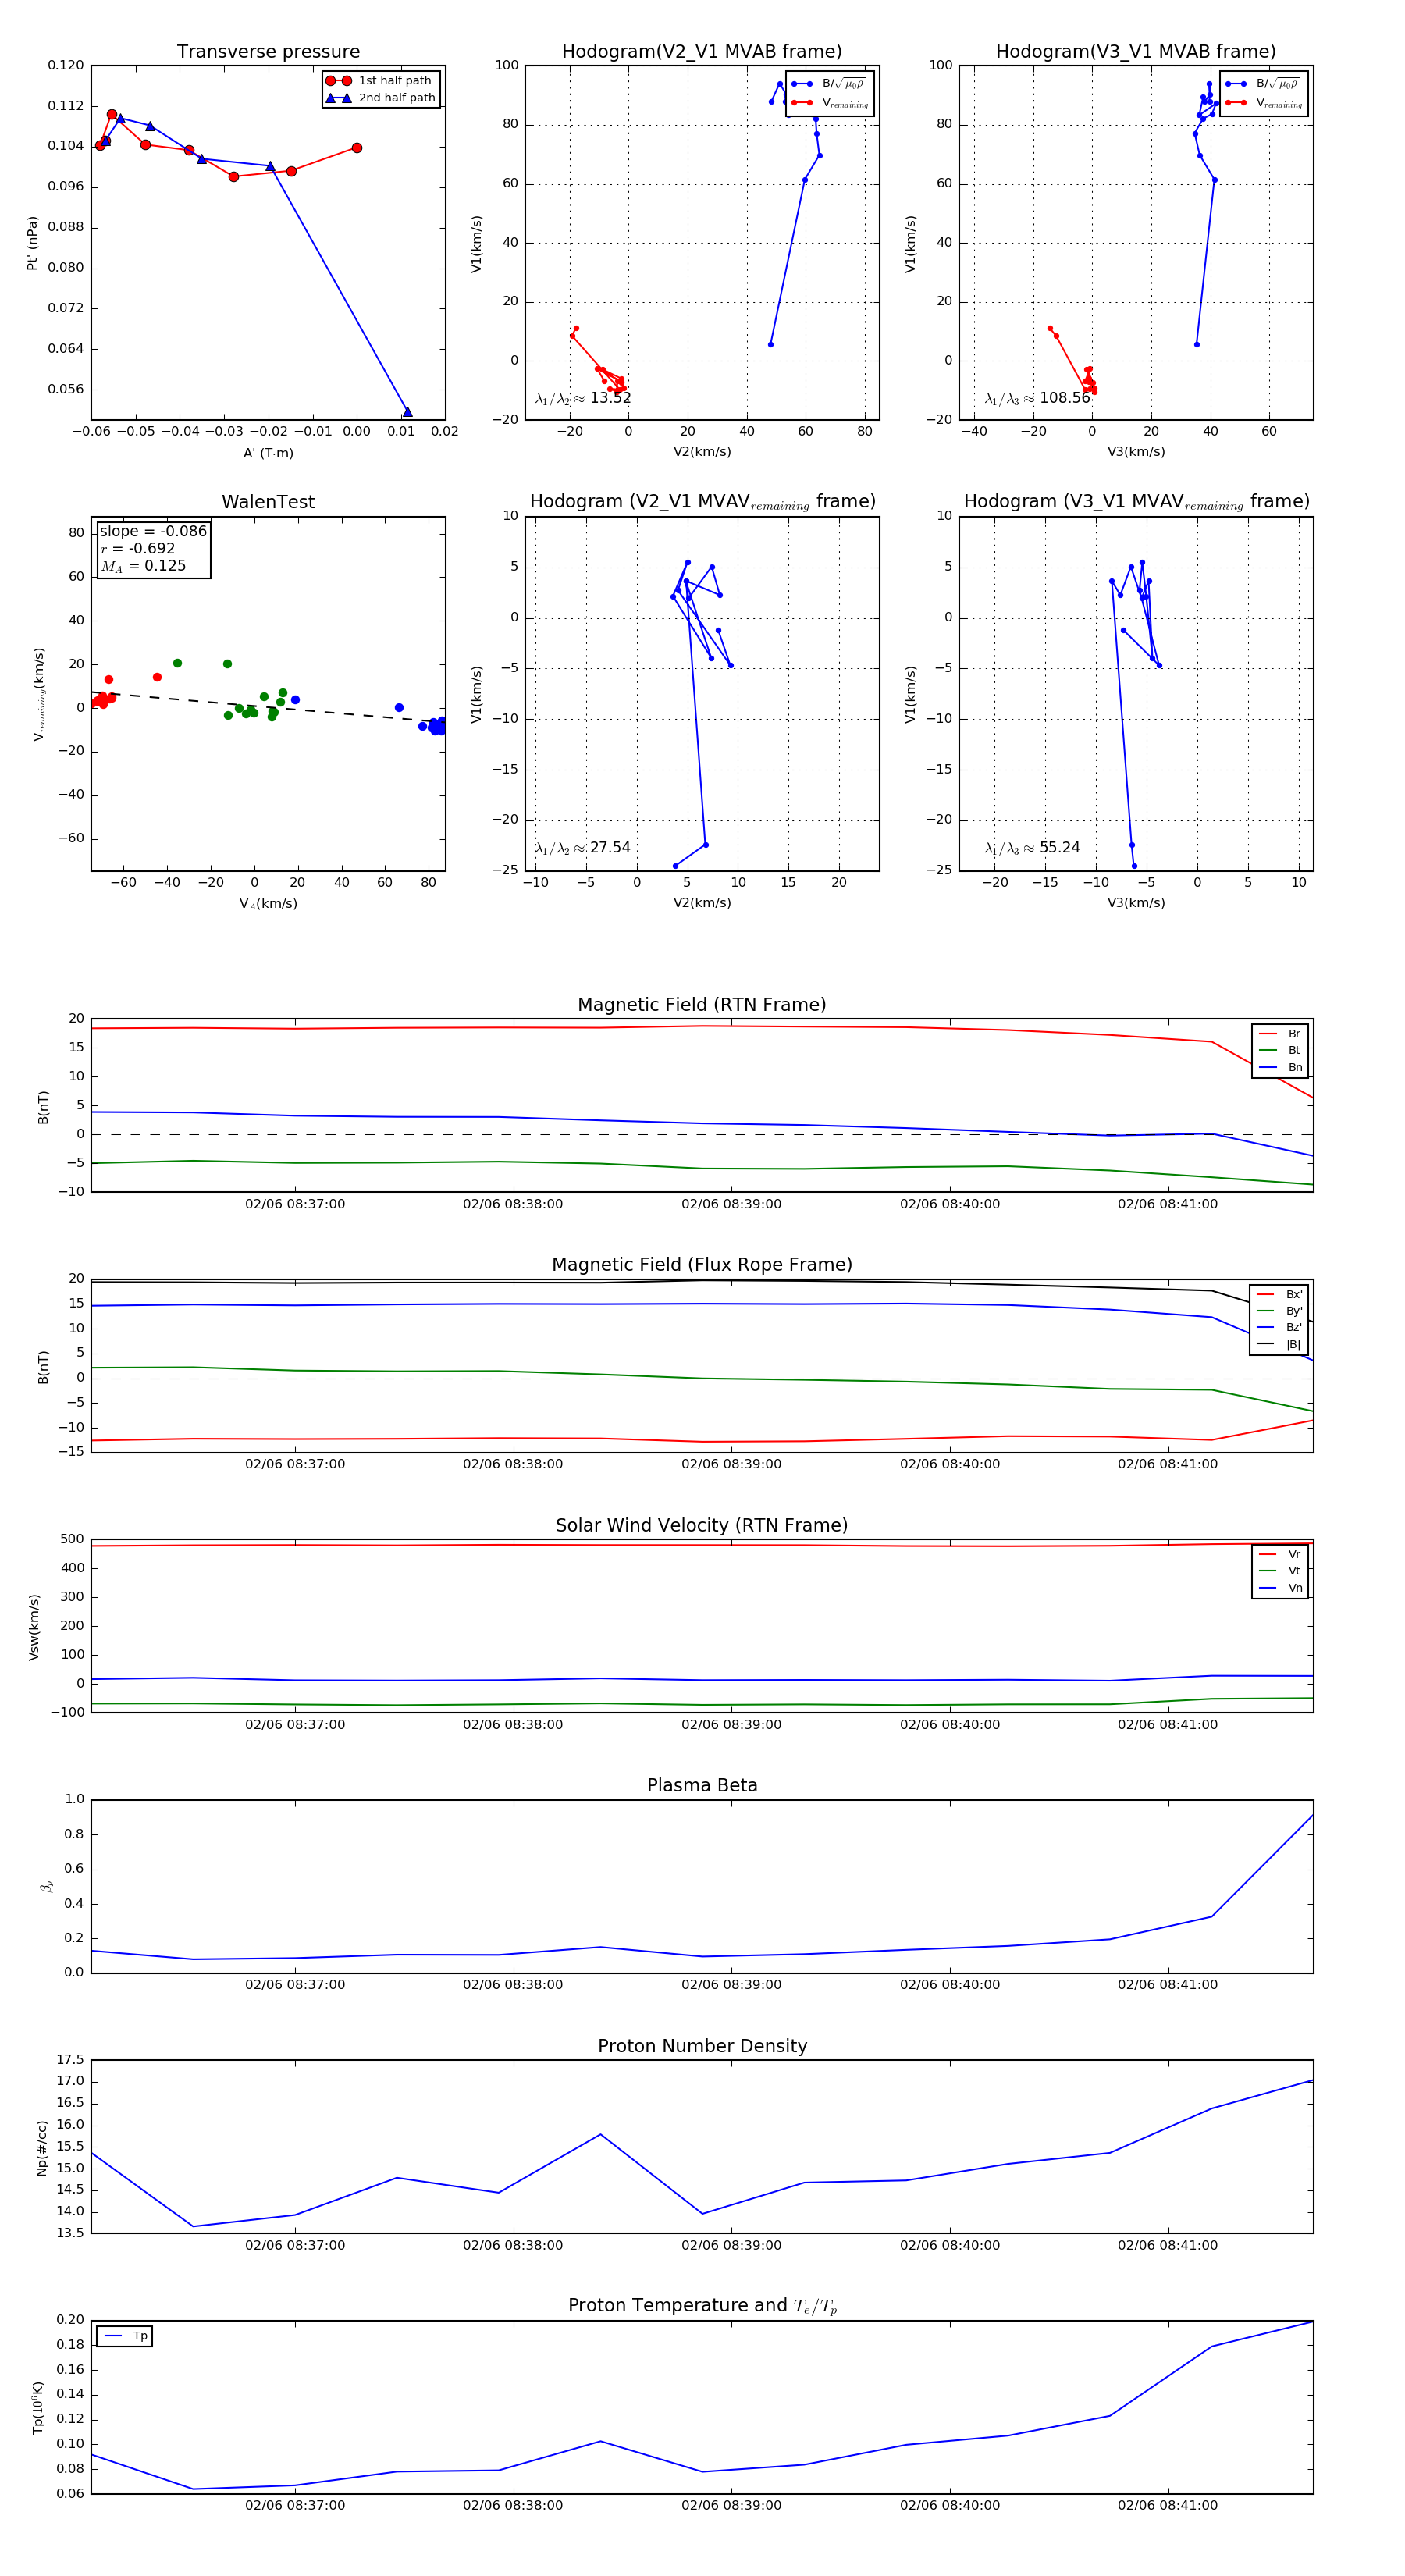Click the "Np(#/cc)" y-axis label
Viewport: 1405px width, 2576px height.
point(41,2147)
